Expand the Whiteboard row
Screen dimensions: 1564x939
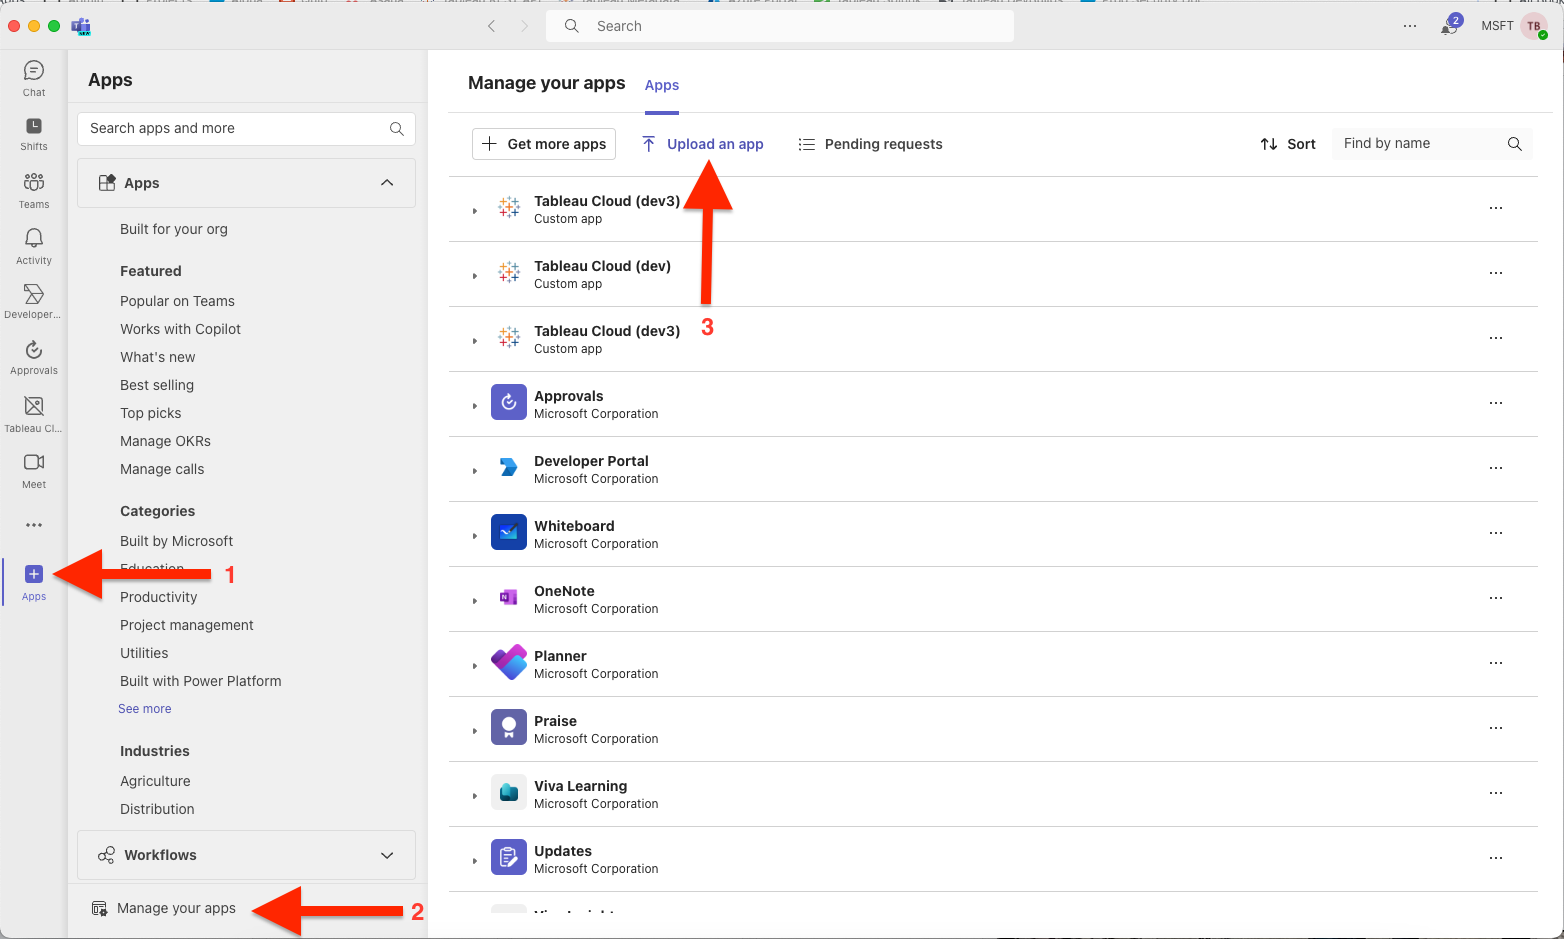[x=475, y=536]
